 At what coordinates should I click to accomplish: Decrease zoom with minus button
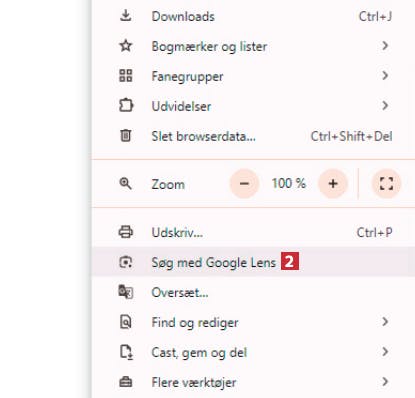(x=244, y=184)
